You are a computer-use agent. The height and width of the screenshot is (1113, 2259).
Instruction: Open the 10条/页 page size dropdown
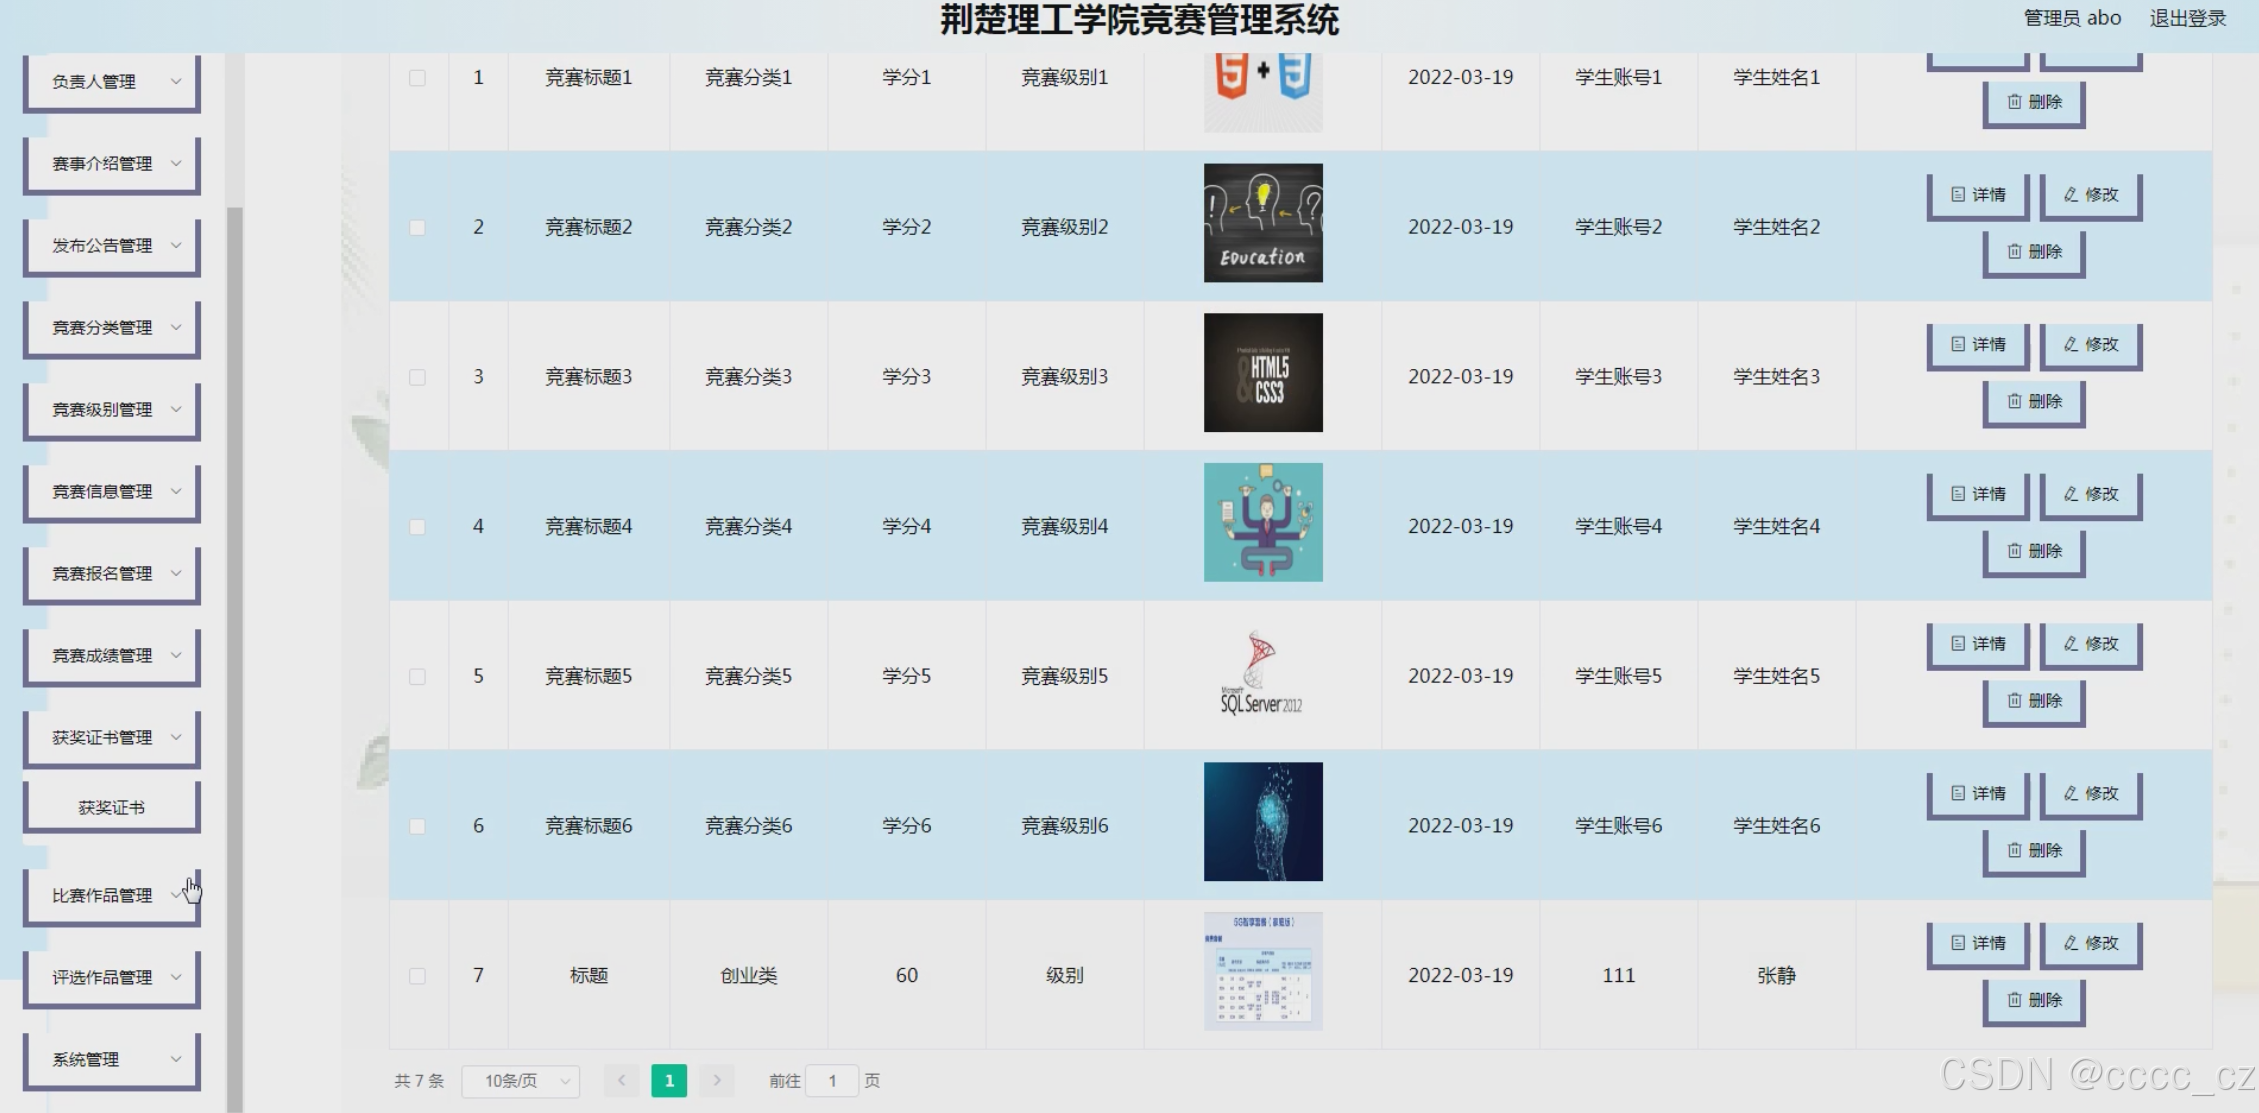[521, 1080]
